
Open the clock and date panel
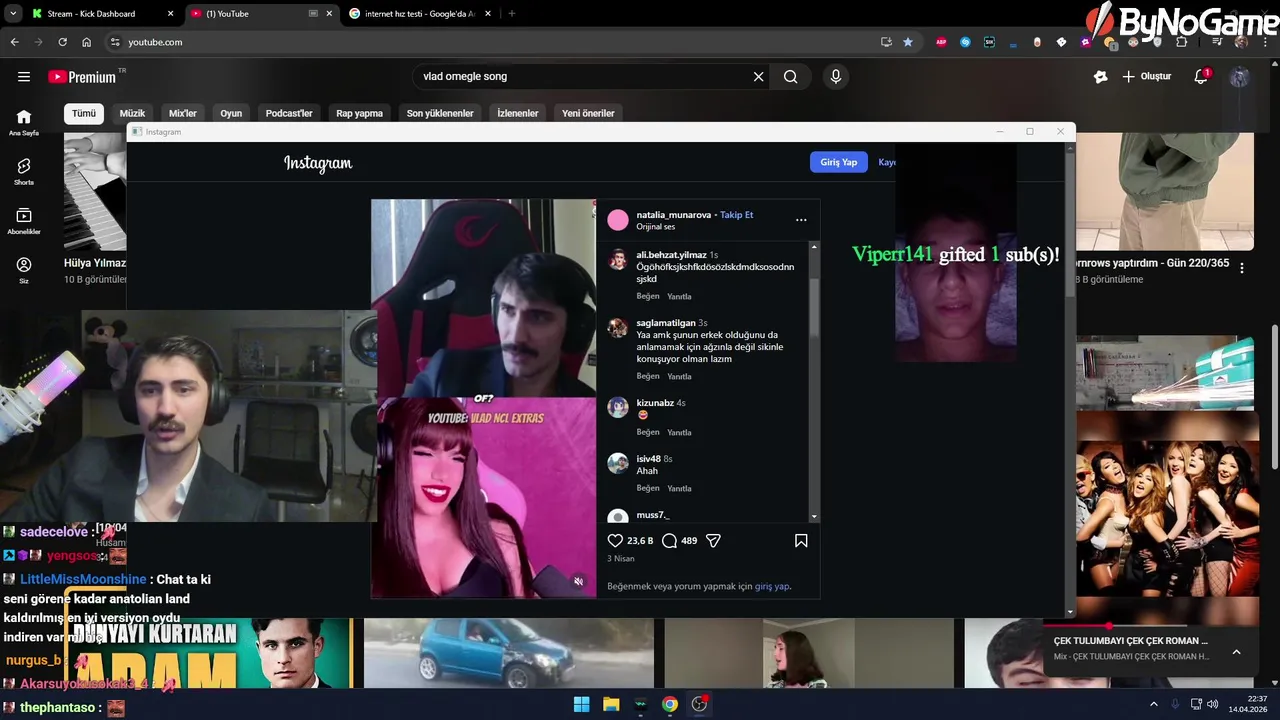tap(1249, 704)
